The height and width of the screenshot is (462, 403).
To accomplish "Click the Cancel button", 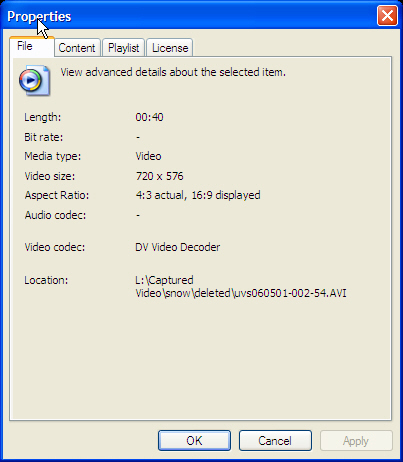I will coord(275,441).
